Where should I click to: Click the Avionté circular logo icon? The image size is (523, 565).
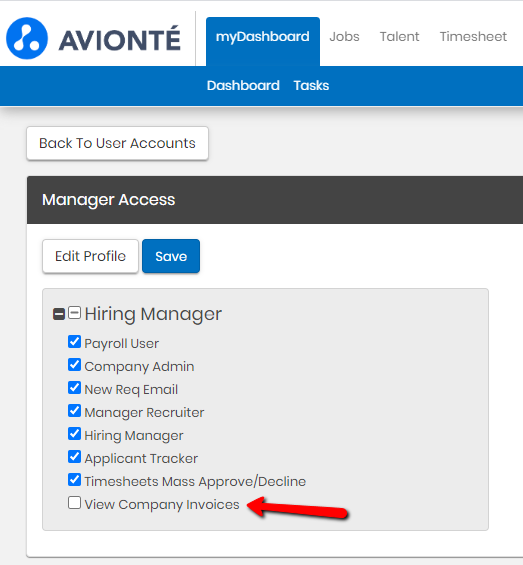coord(27,38)
